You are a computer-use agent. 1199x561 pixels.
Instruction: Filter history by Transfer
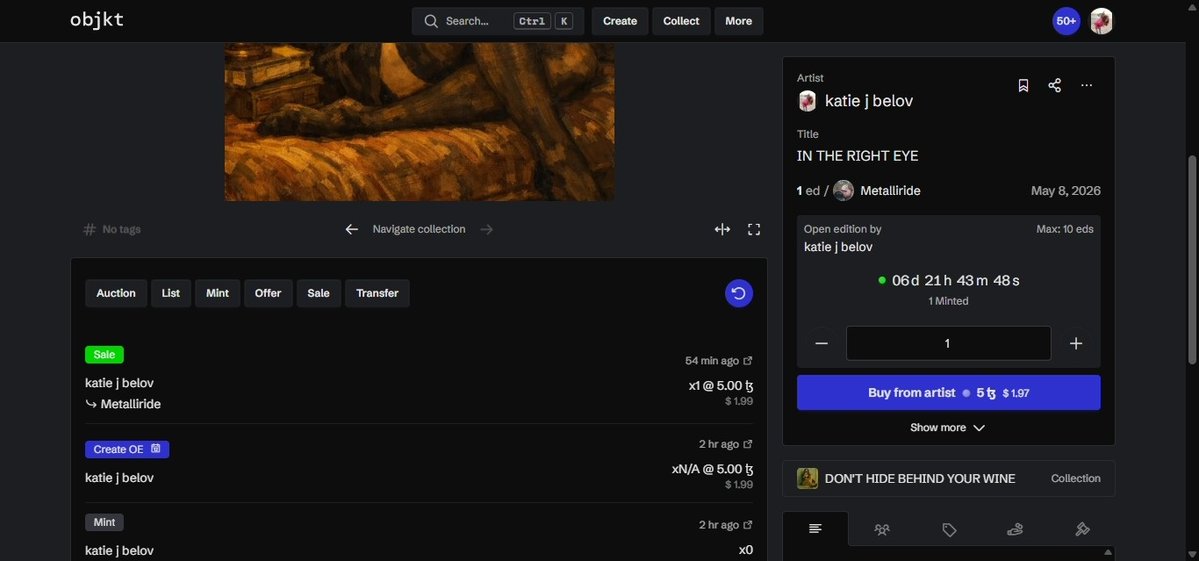tap(377, 293)
